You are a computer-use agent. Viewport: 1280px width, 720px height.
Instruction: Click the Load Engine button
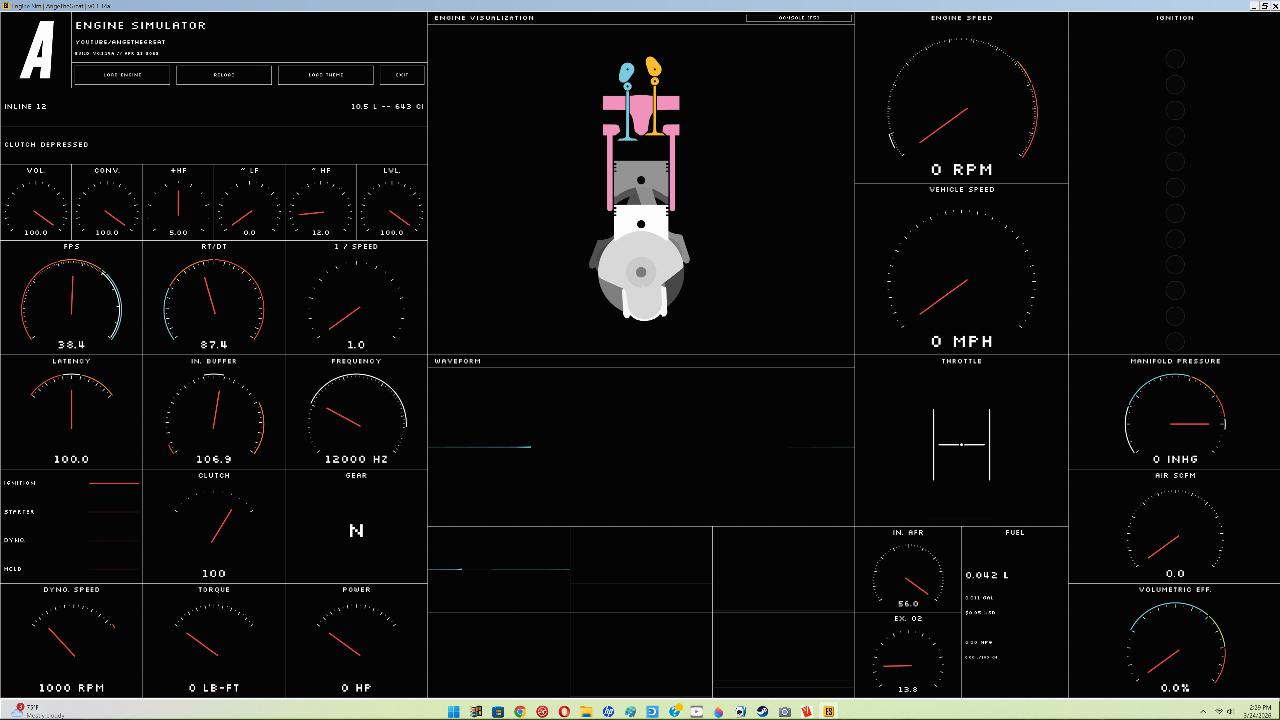coord(122,75)
